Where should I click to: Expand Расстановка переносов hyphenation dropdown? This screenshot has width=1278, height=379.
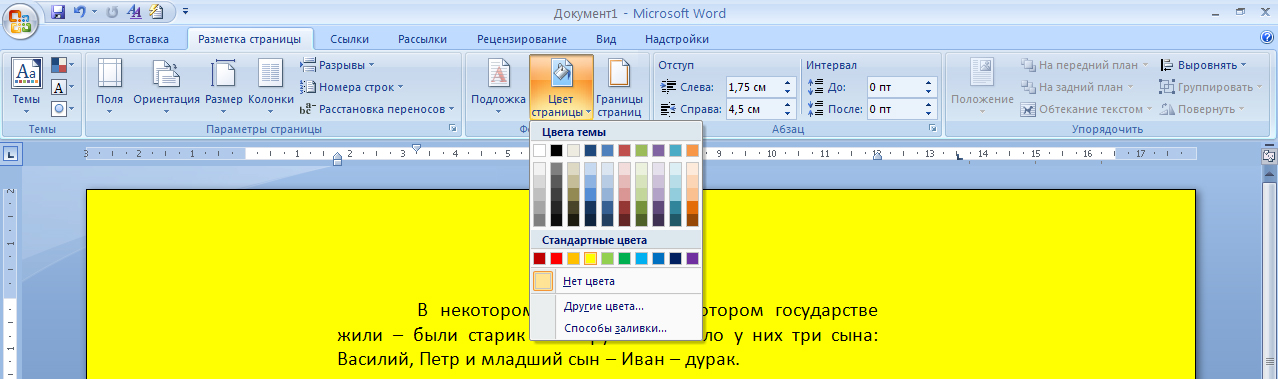pos(378,108)
